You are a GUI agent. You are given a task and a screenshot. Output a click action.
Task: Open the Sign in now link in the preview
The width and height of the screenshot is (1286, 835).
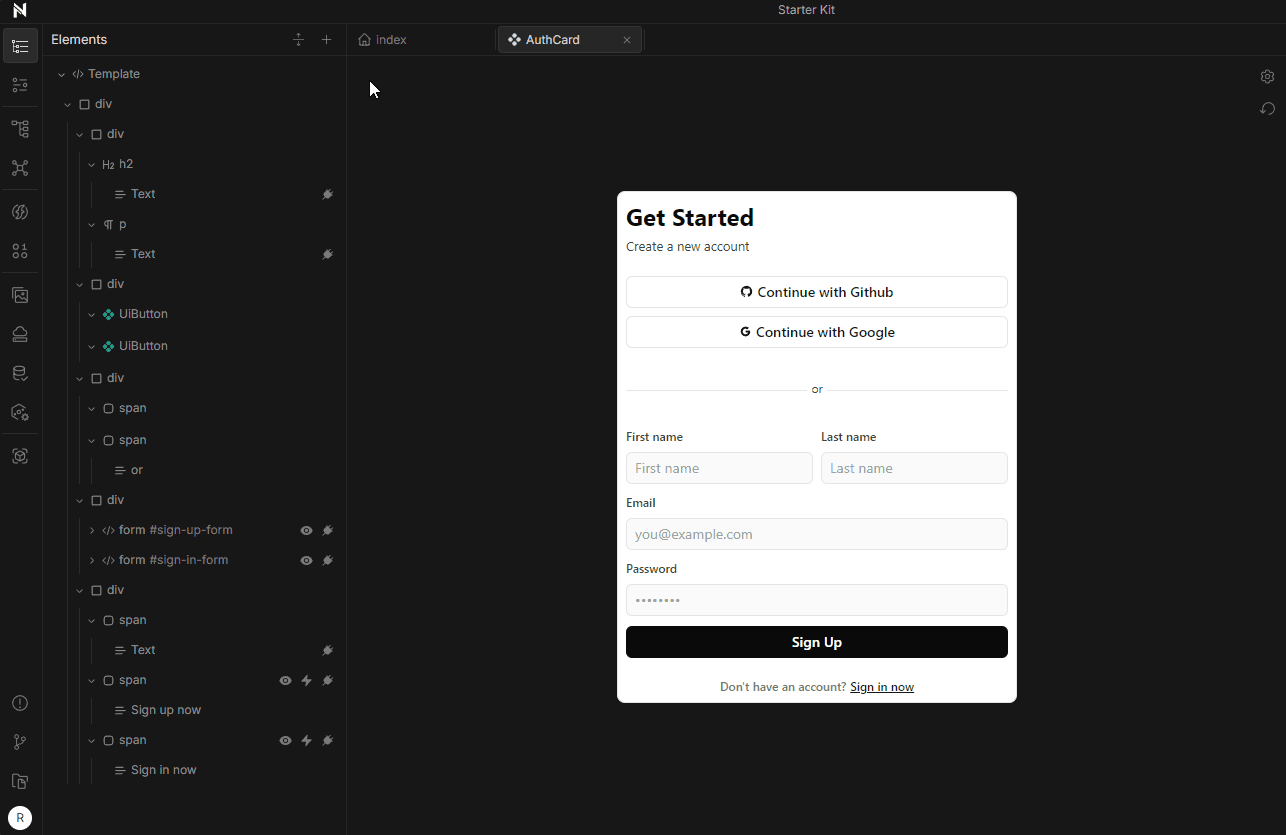881,687
